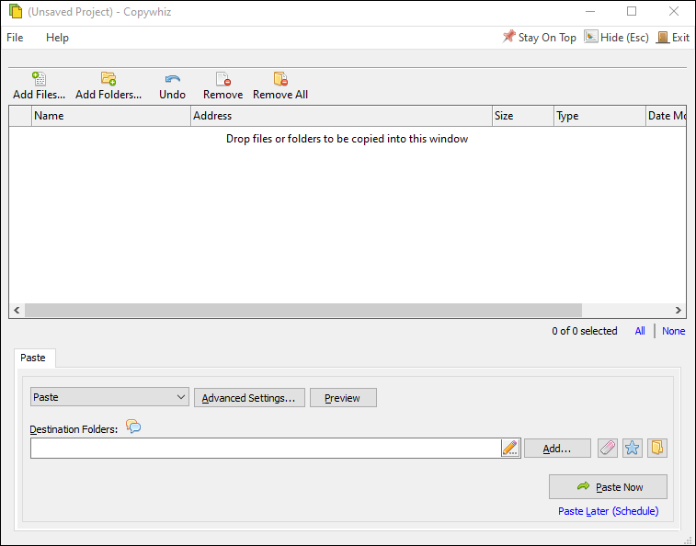Pin window with Stay On Top
This screenshot has height=546, width=696.
(539, 37)
